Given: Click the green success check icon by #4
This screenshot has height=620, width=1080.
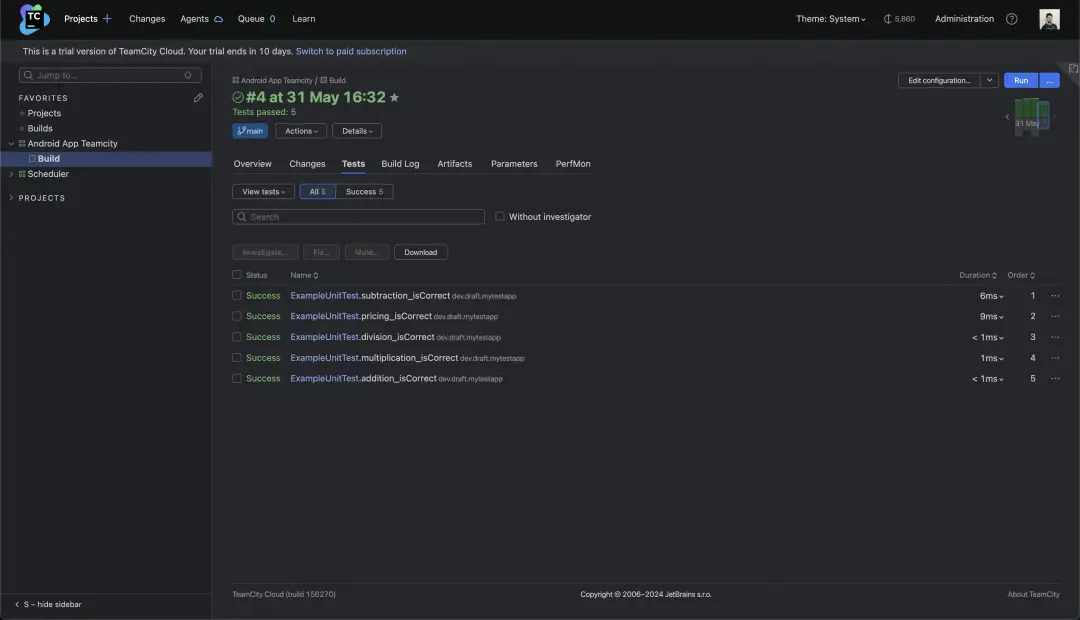Looking at the screenshot, I should [238, 97].
